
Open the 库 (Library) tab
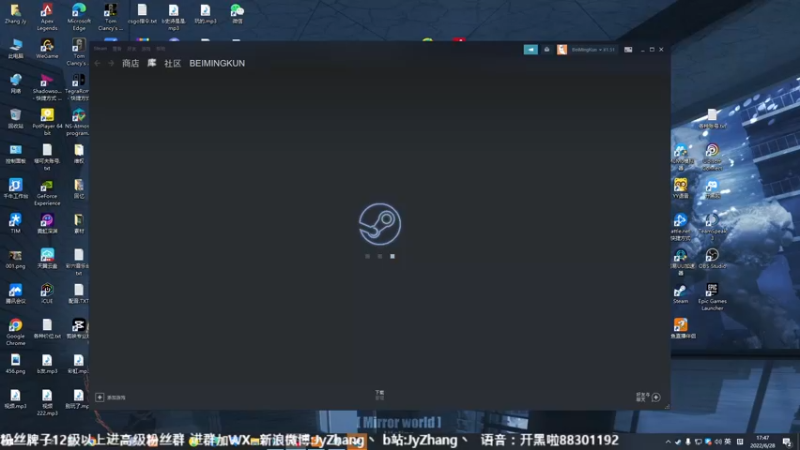coord(152,63)
